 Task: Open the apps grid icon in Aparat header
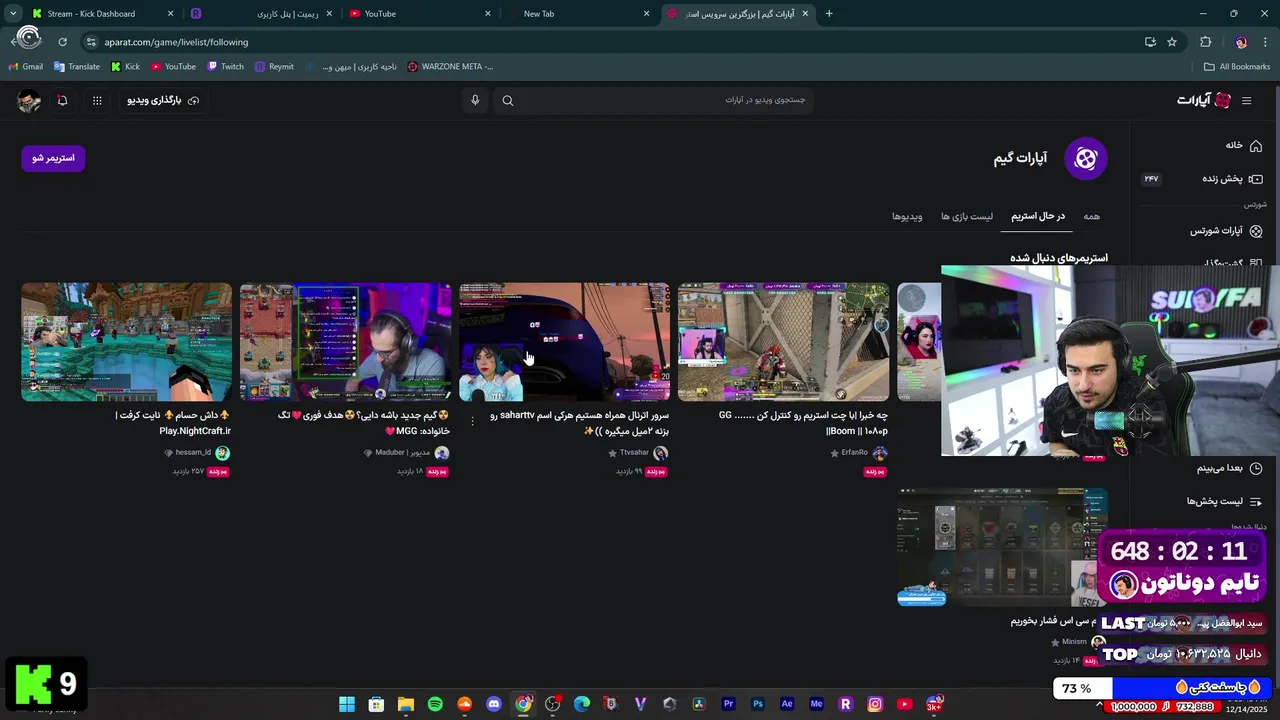[97, 100]
